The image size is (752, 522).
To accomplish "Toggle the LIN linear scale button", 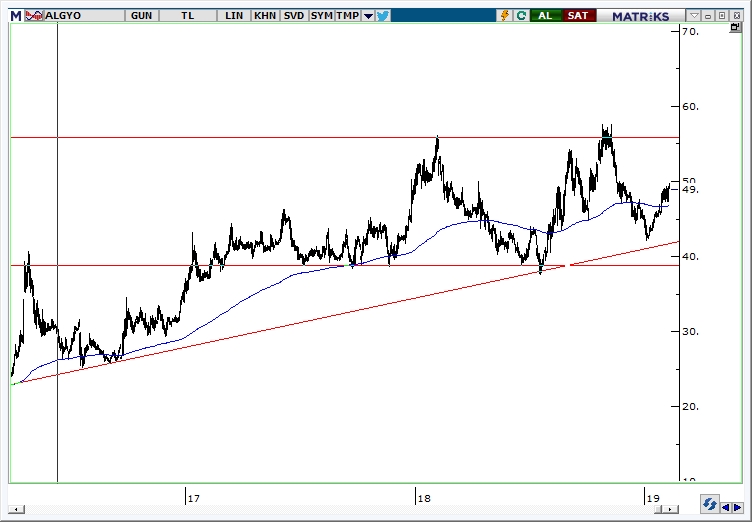I will click(234, 16).
